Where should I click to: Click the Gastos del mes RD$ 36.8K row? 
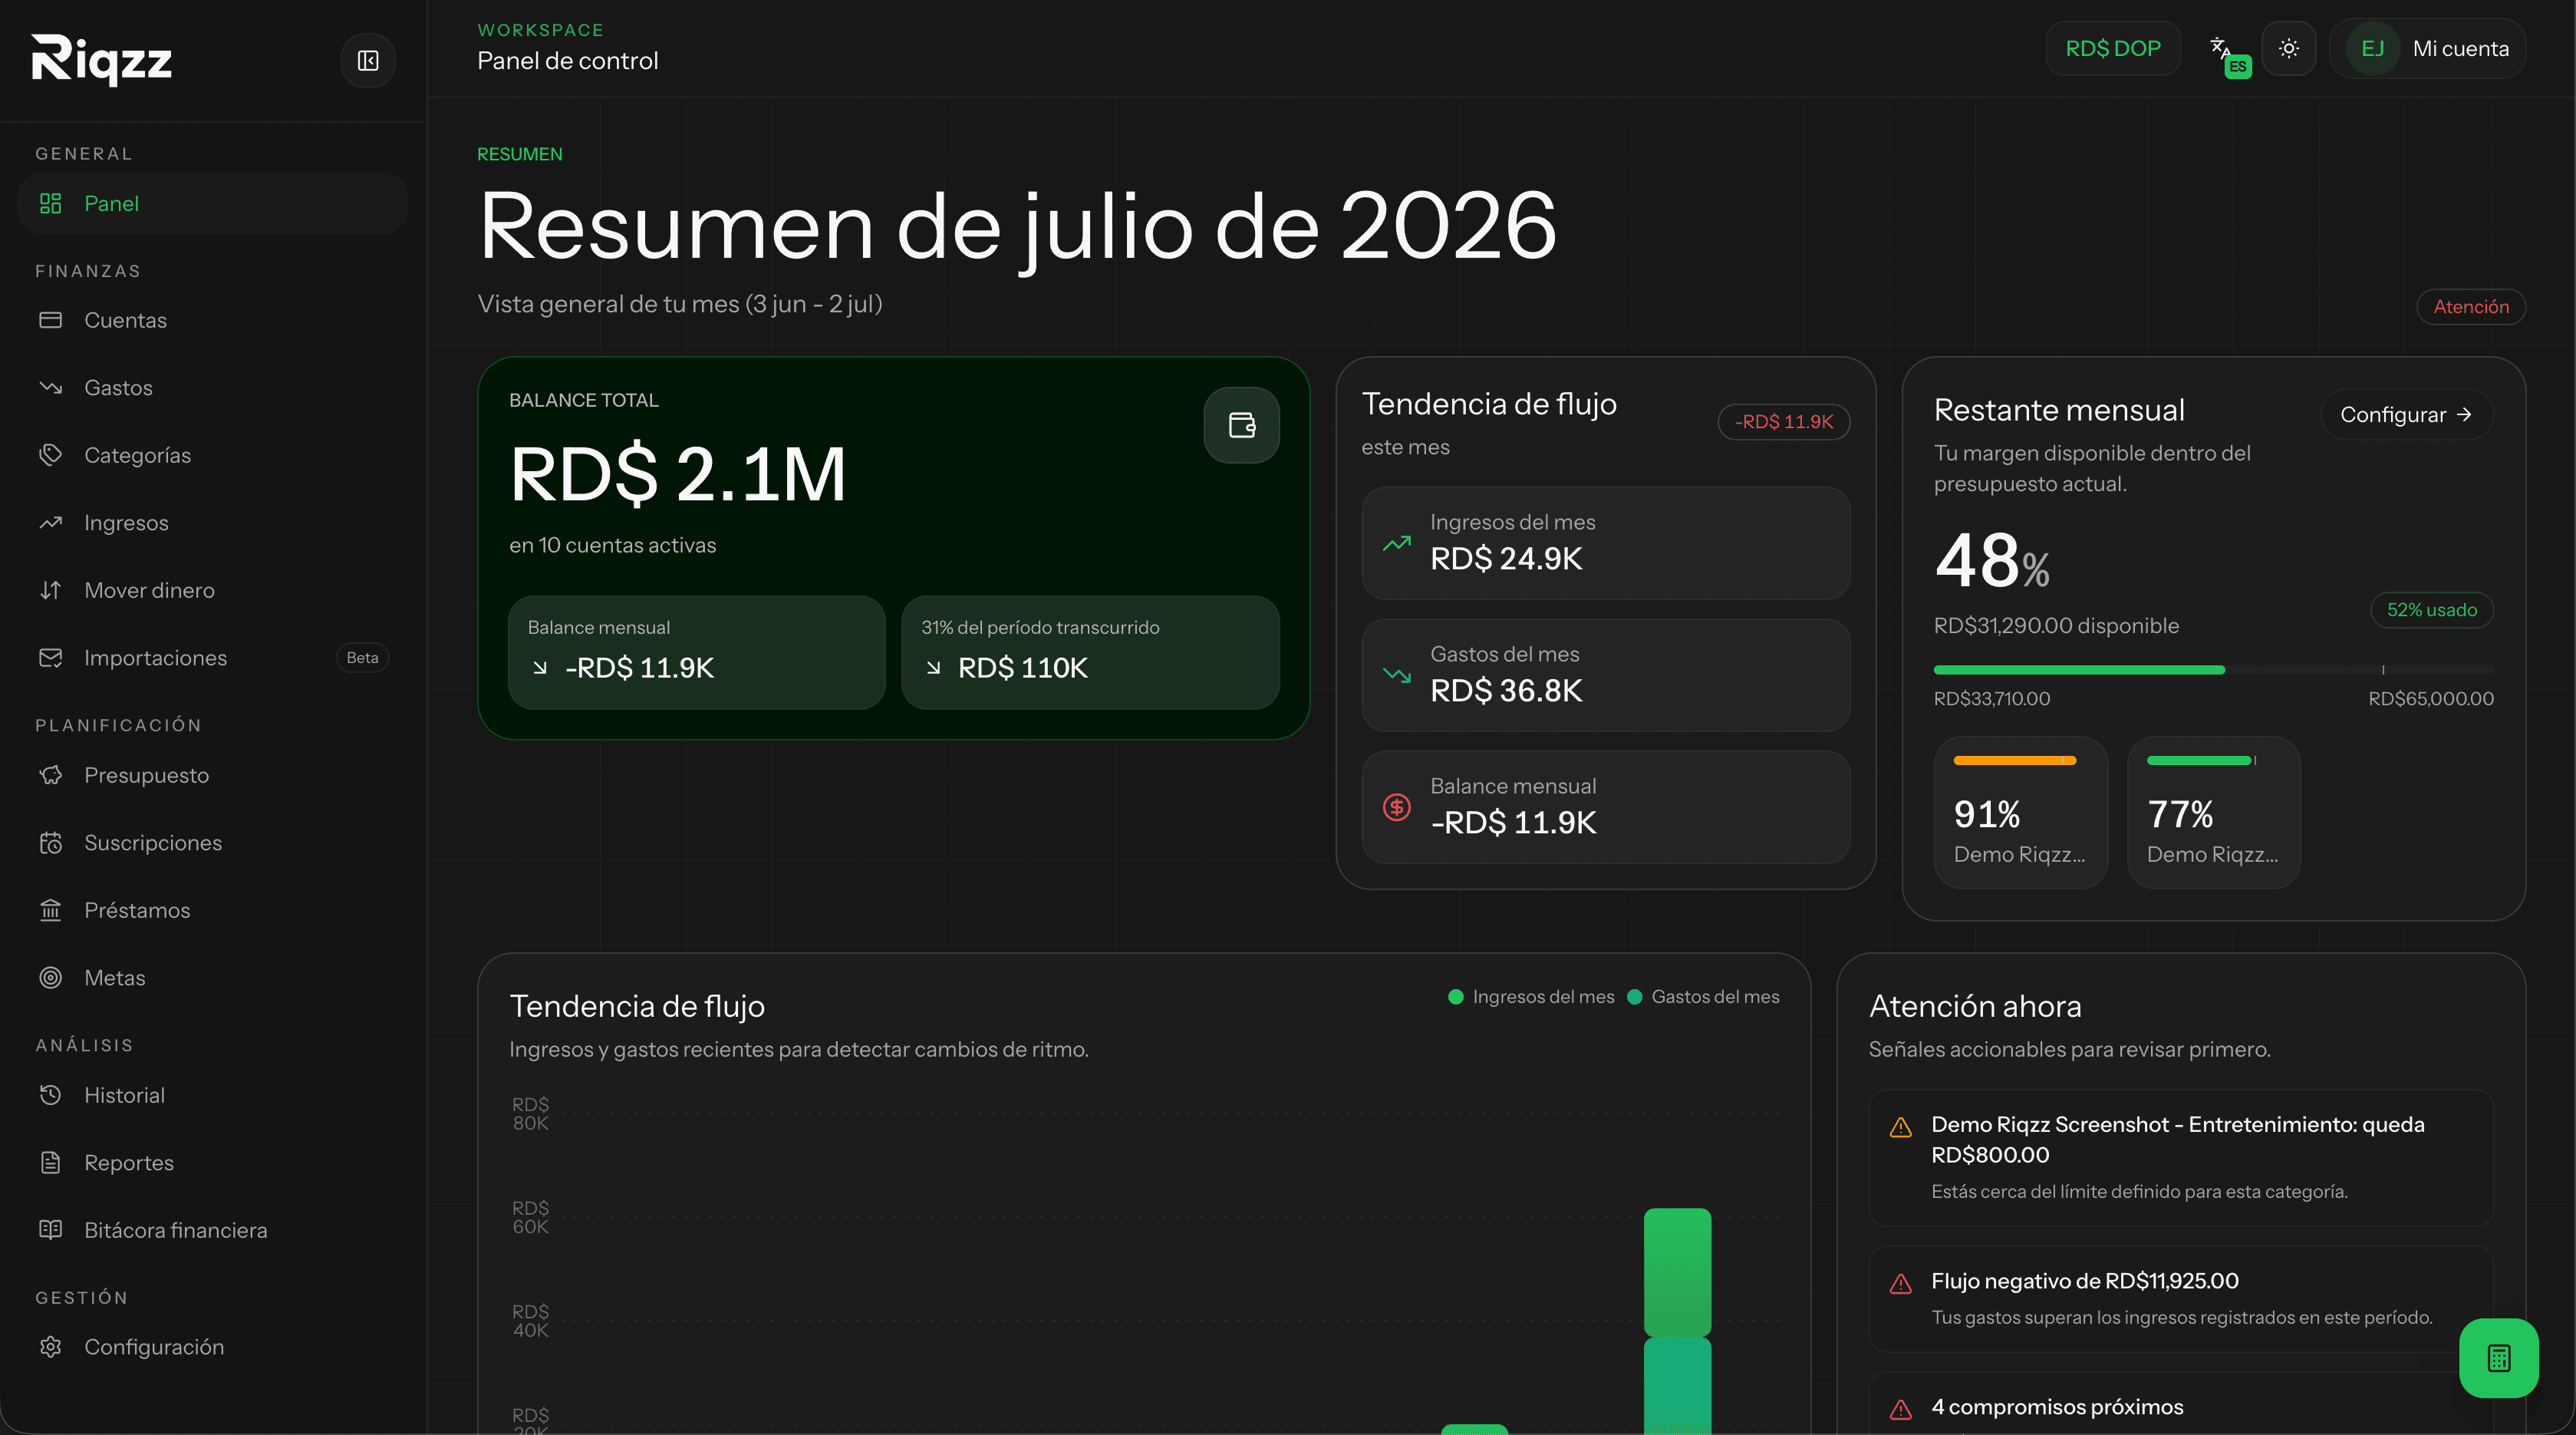(1605, 675)
